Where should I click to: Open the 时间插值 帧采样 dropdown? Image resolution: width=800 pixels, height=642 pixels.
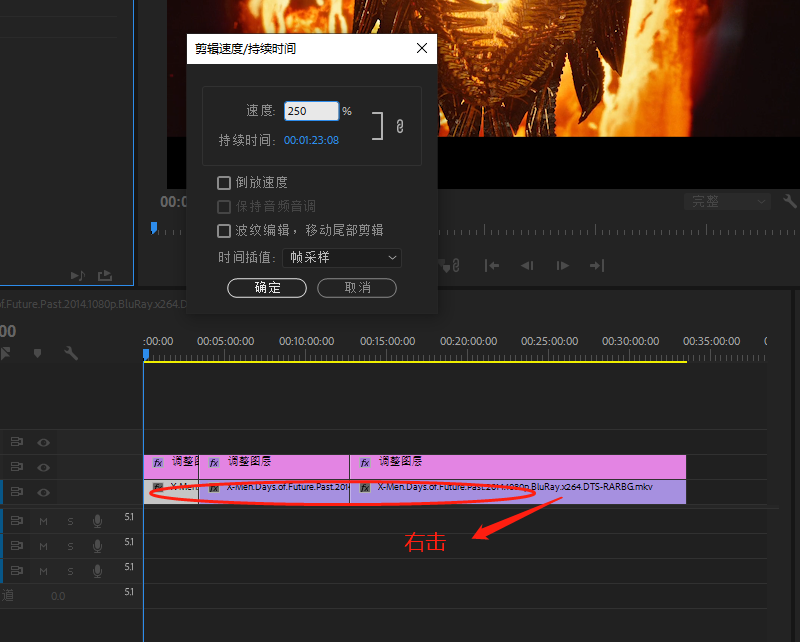(342, 258)
